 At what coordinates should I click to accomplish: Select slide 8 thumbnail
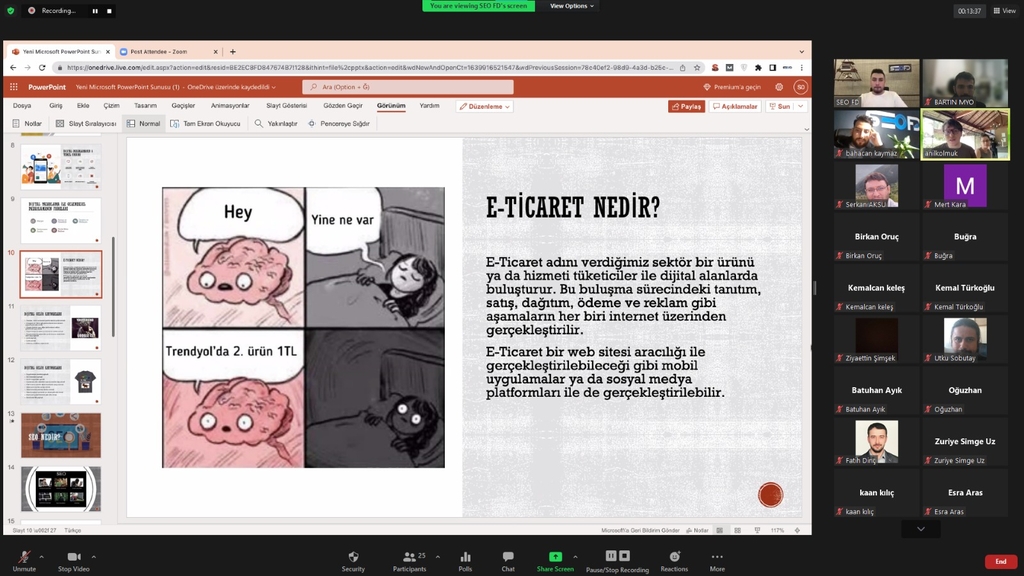pos(61,167)
